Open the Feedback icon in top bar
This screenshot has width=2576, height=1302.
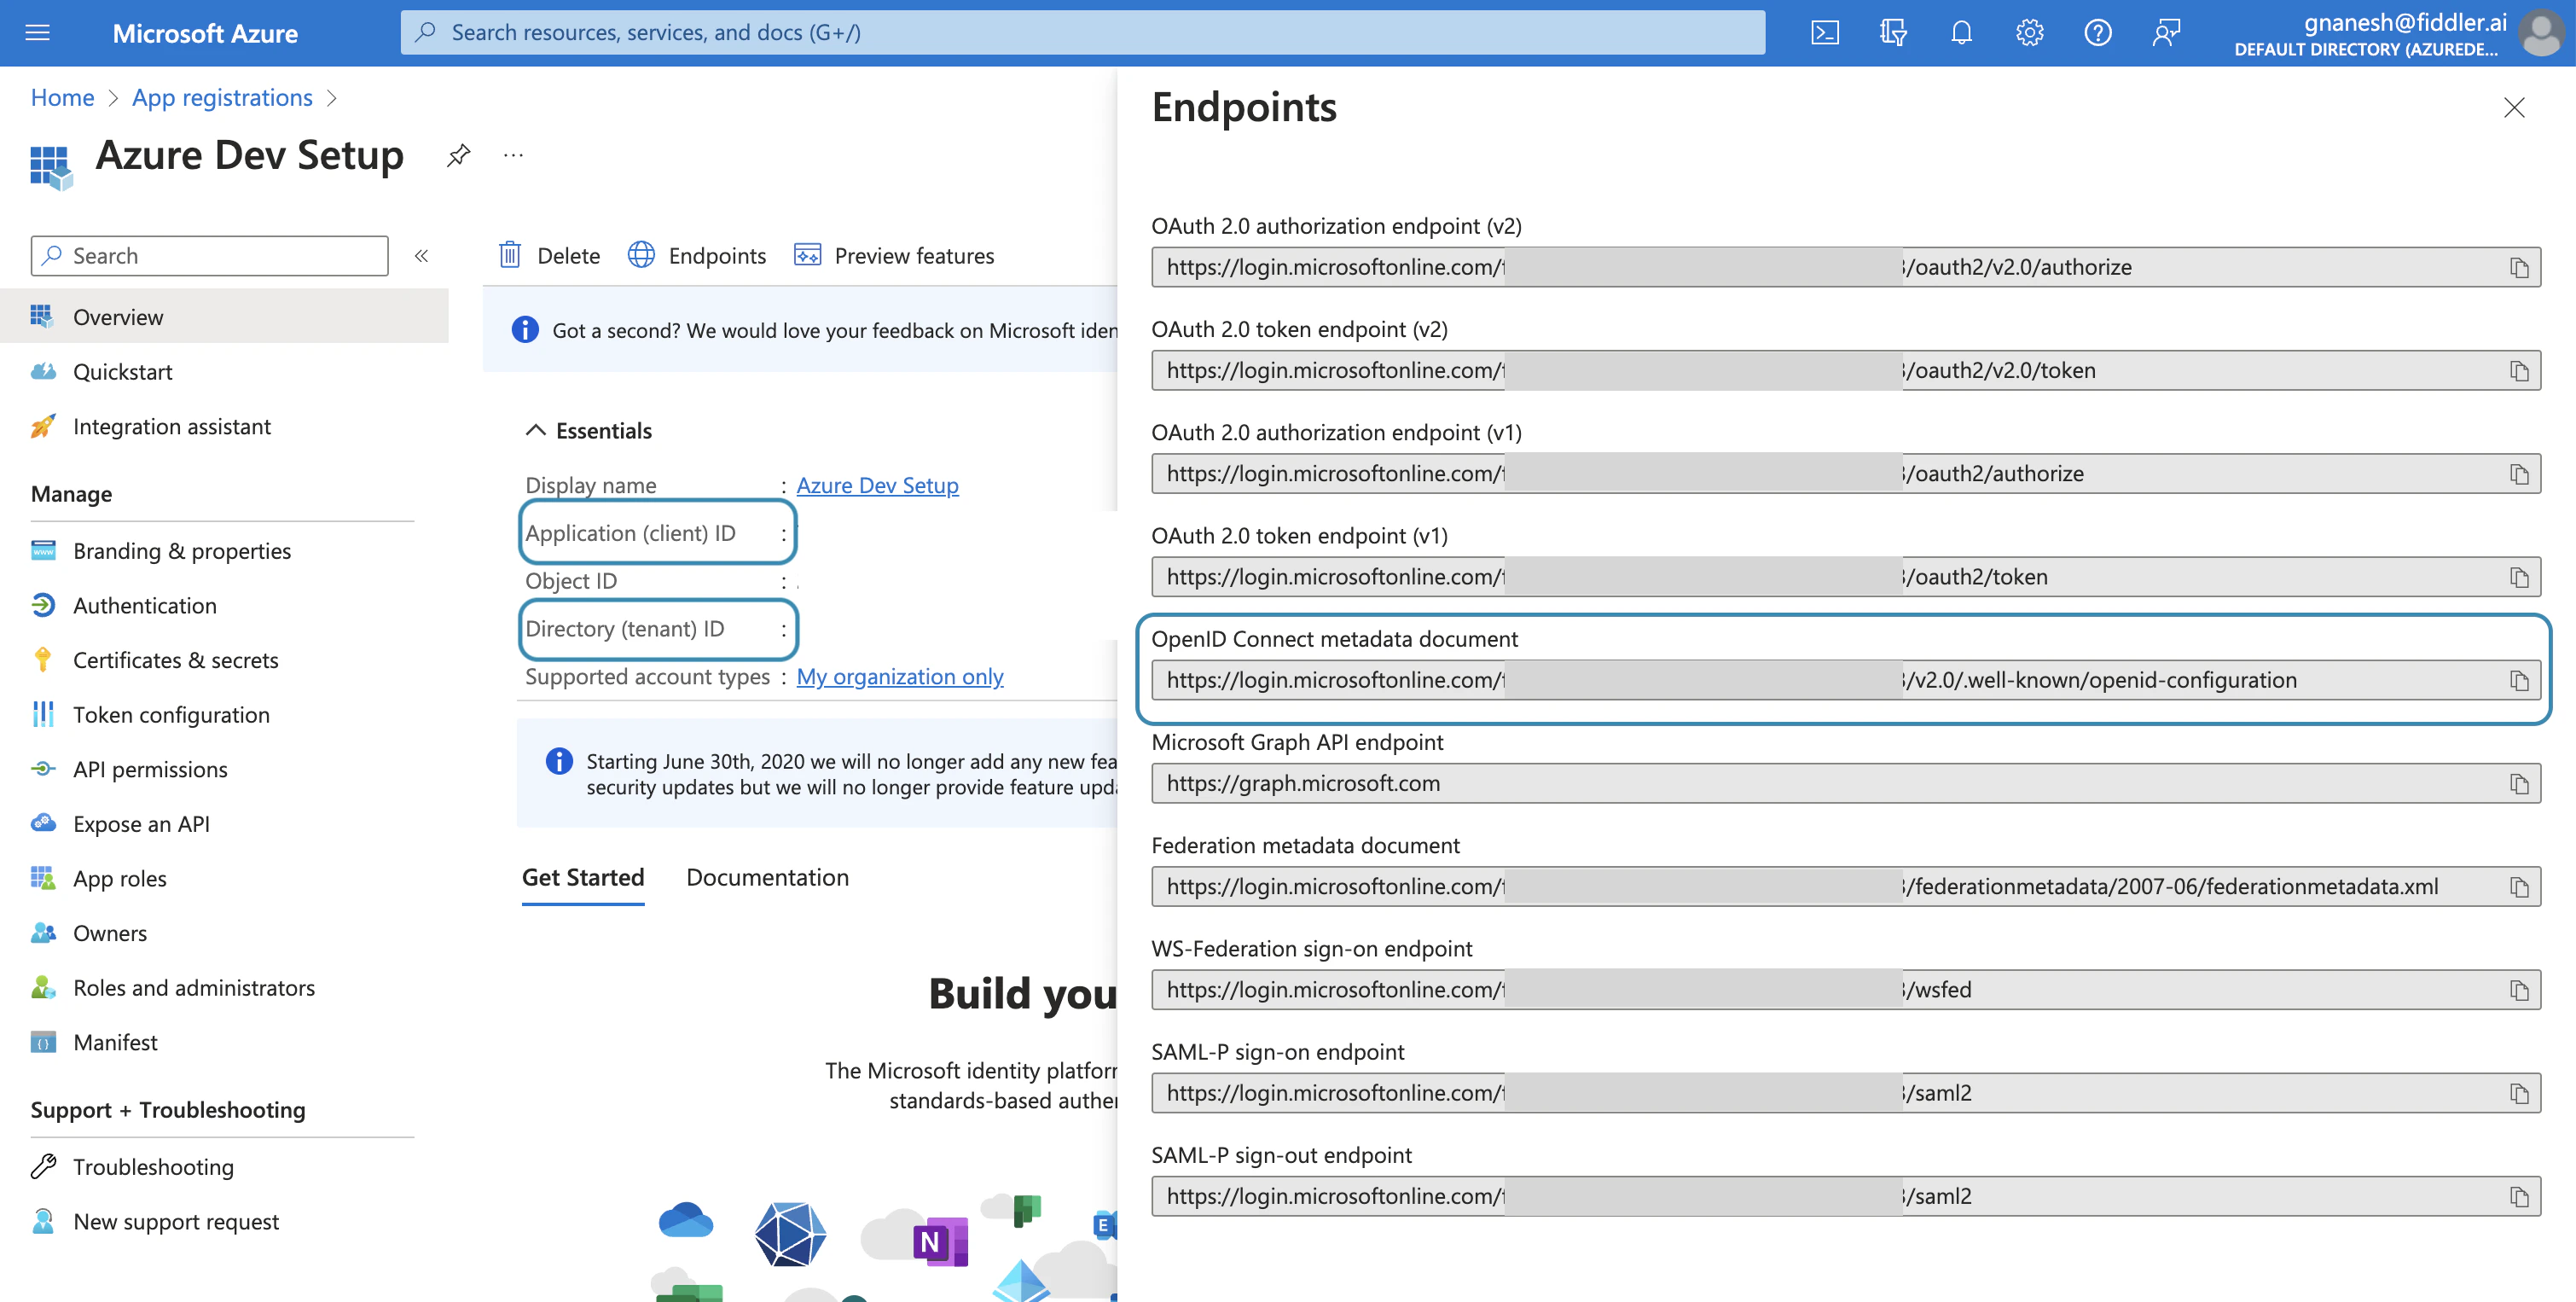coord(2166,33)
